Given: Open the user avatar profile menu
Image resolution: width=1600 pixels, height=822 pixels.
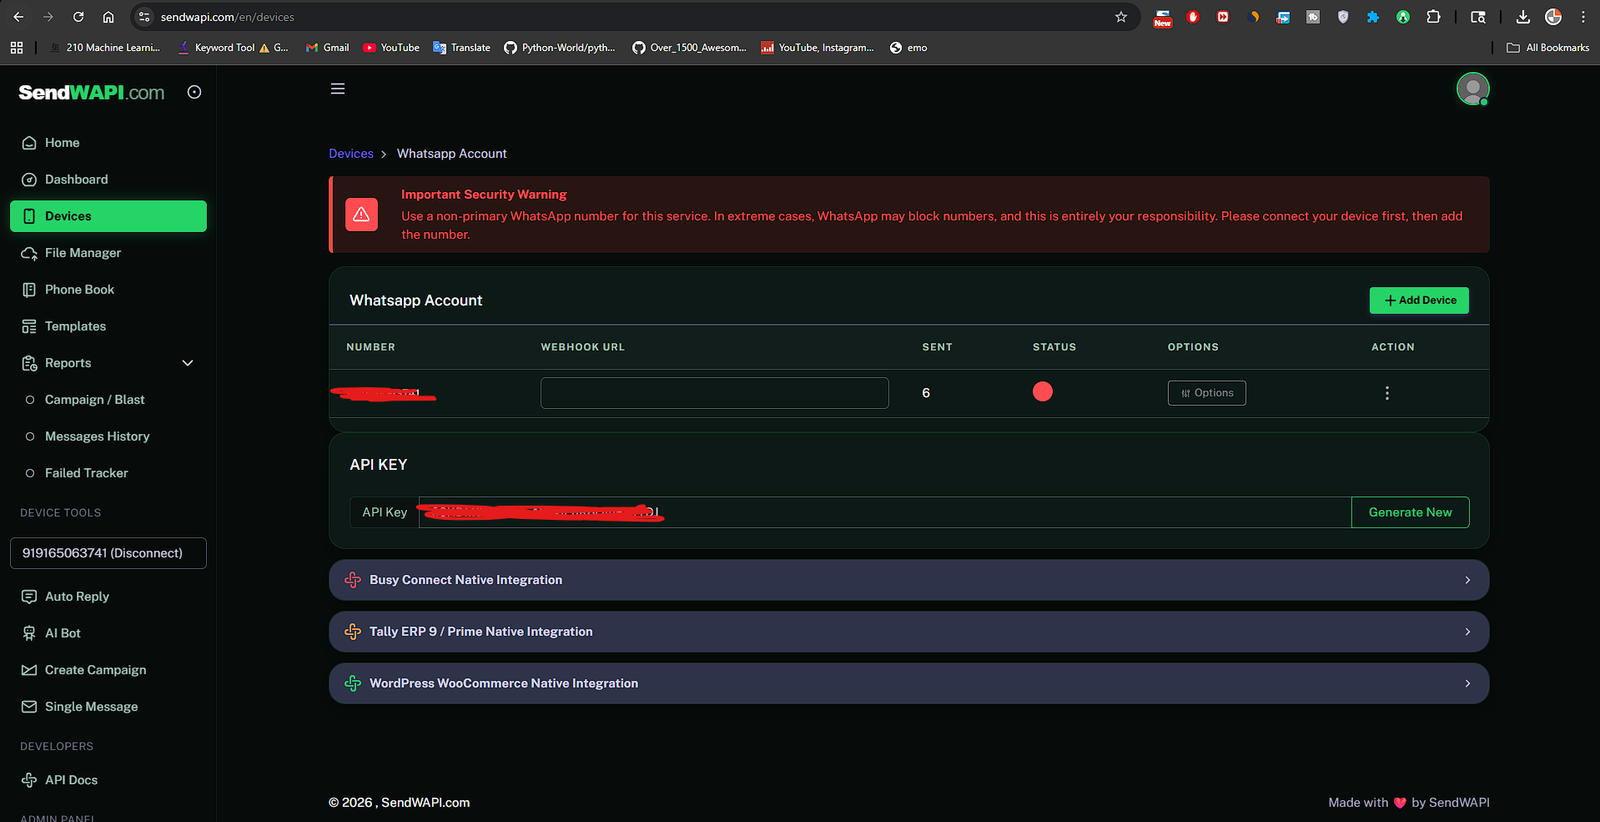Looking at the screenshot, I should pos(1473,89).
